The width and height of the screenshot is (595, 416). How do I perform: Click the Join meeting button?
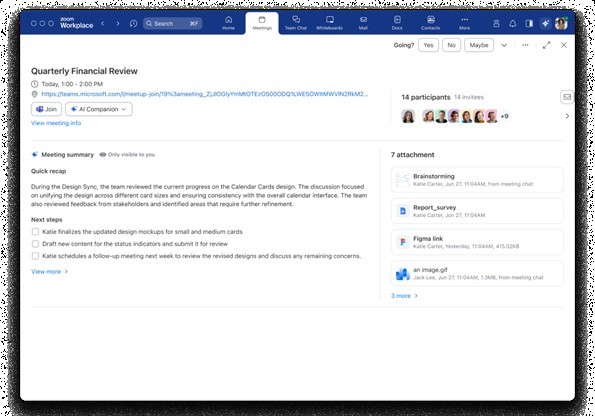pos(46,109)
